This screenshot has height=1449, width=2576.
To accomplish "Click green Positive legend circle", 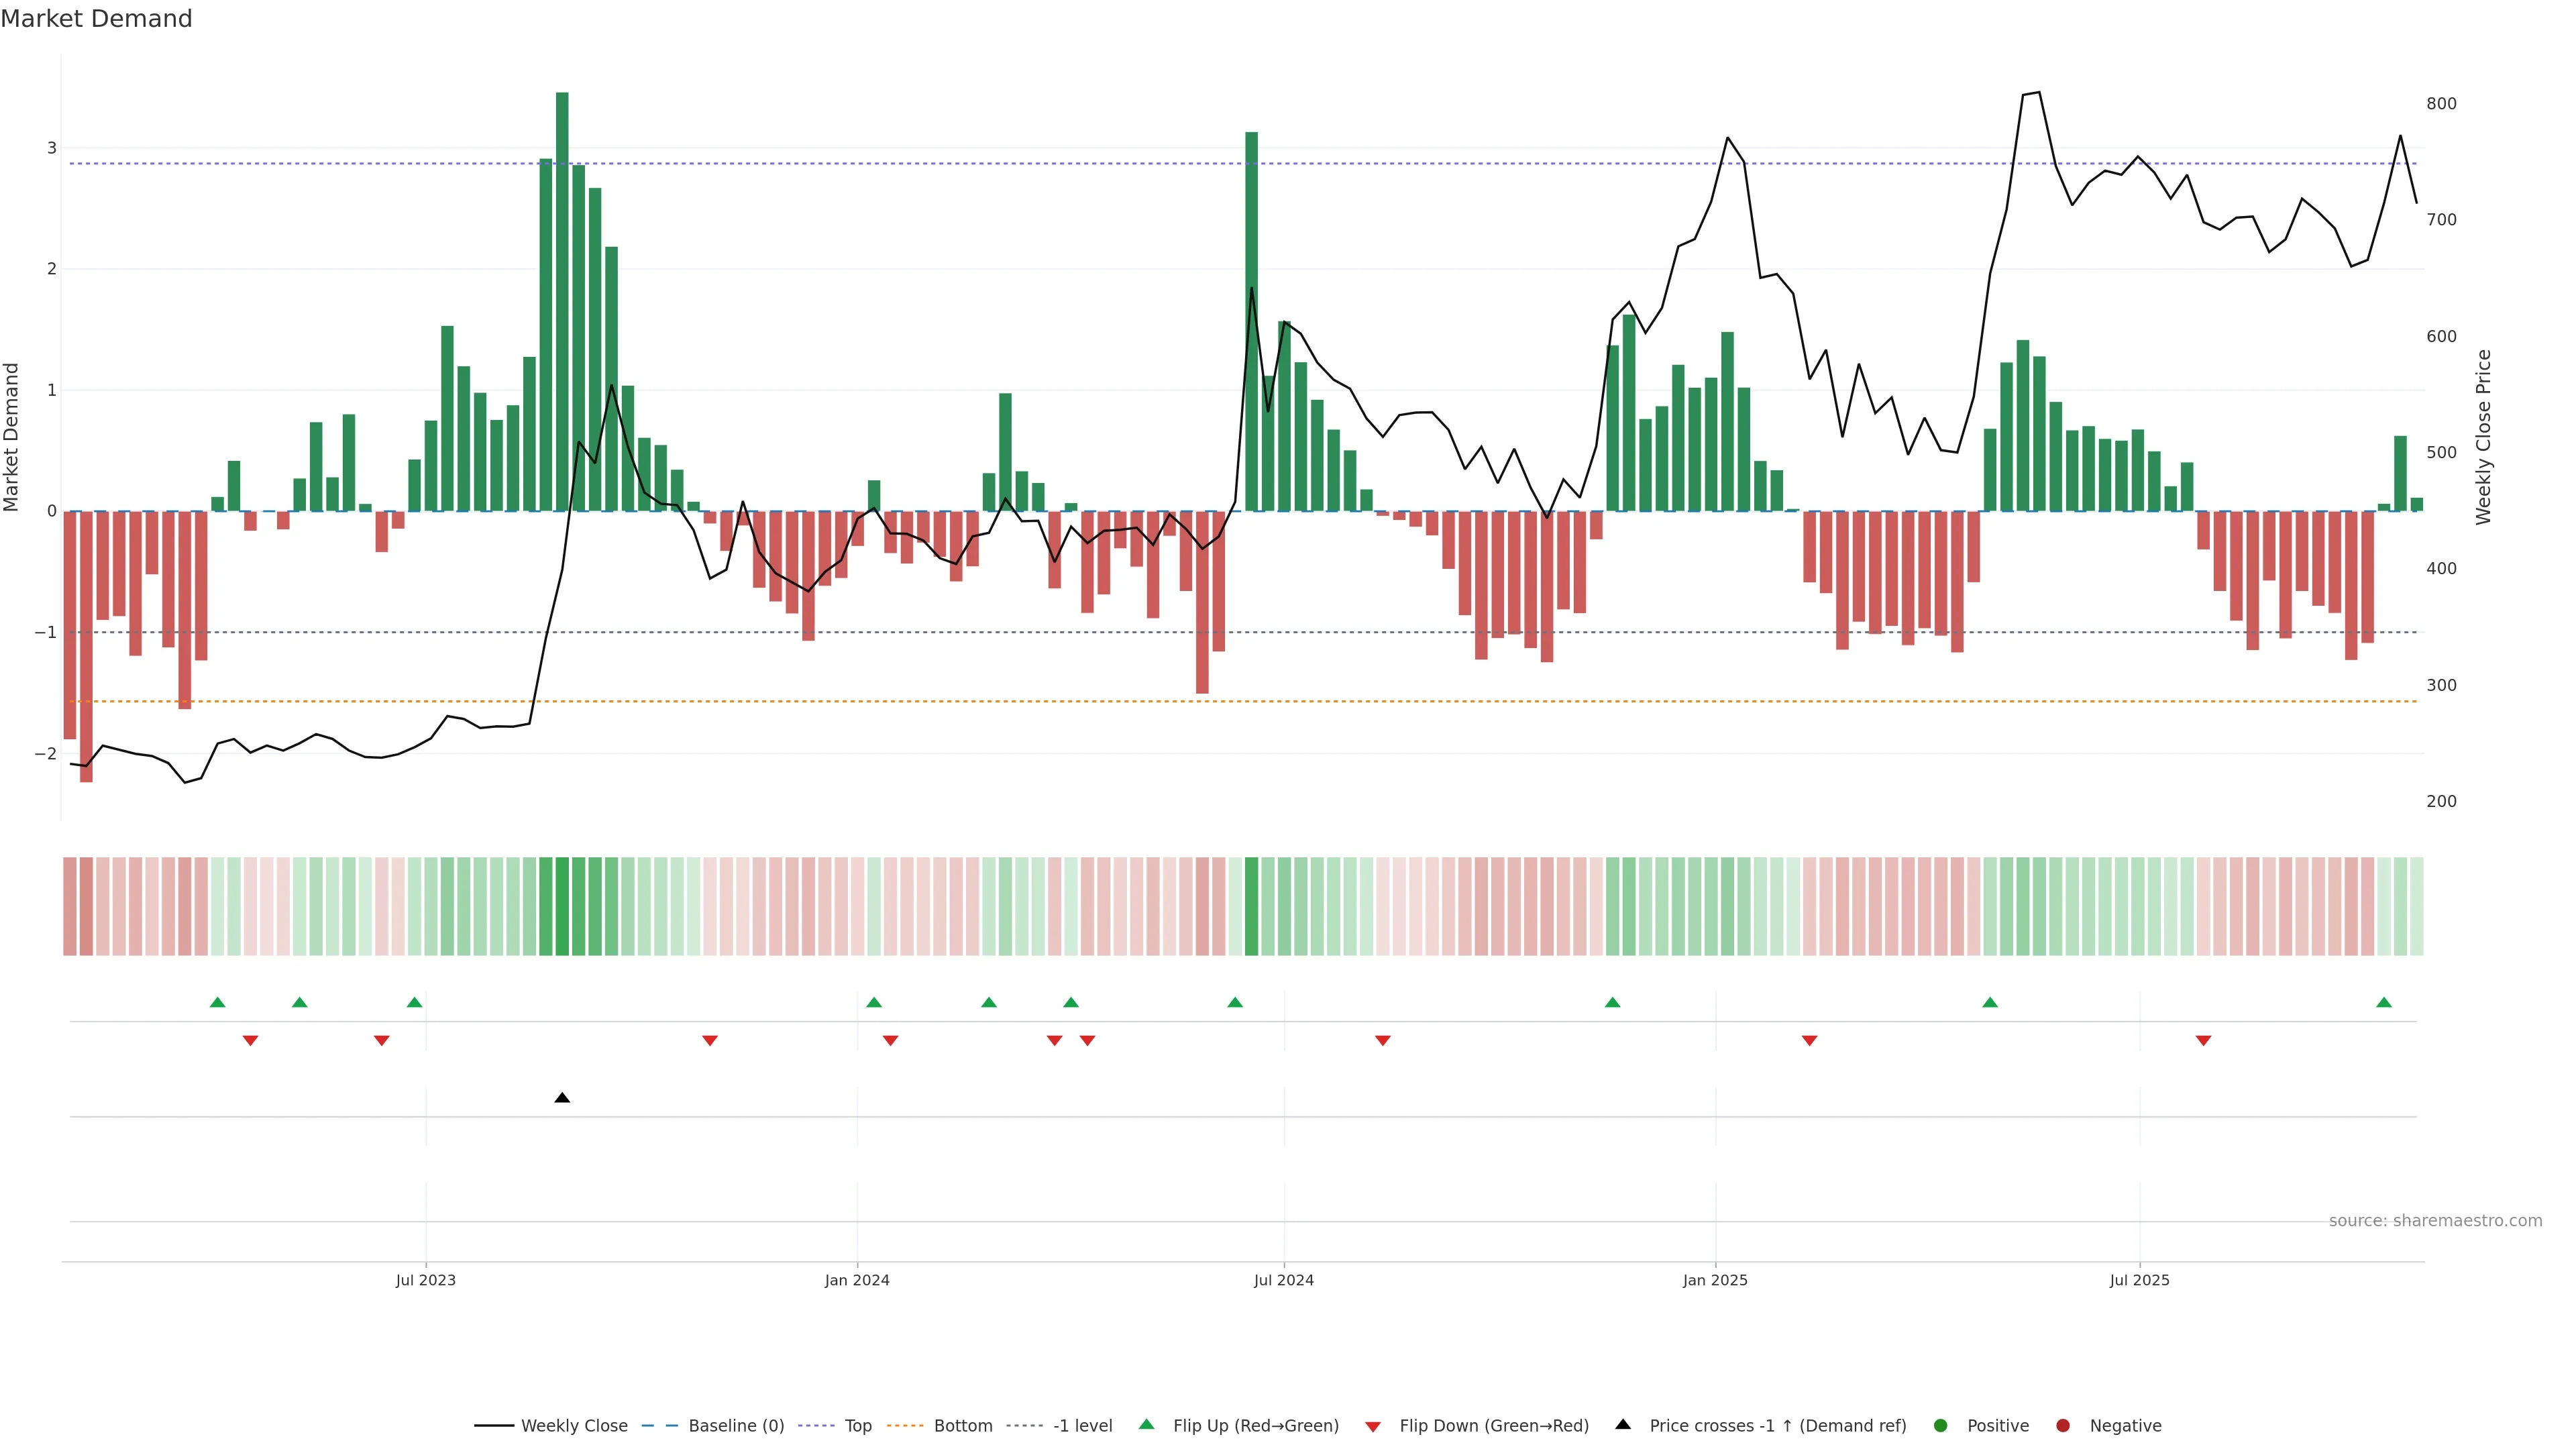I will pyautogui.click(x=1941, y=1426).
